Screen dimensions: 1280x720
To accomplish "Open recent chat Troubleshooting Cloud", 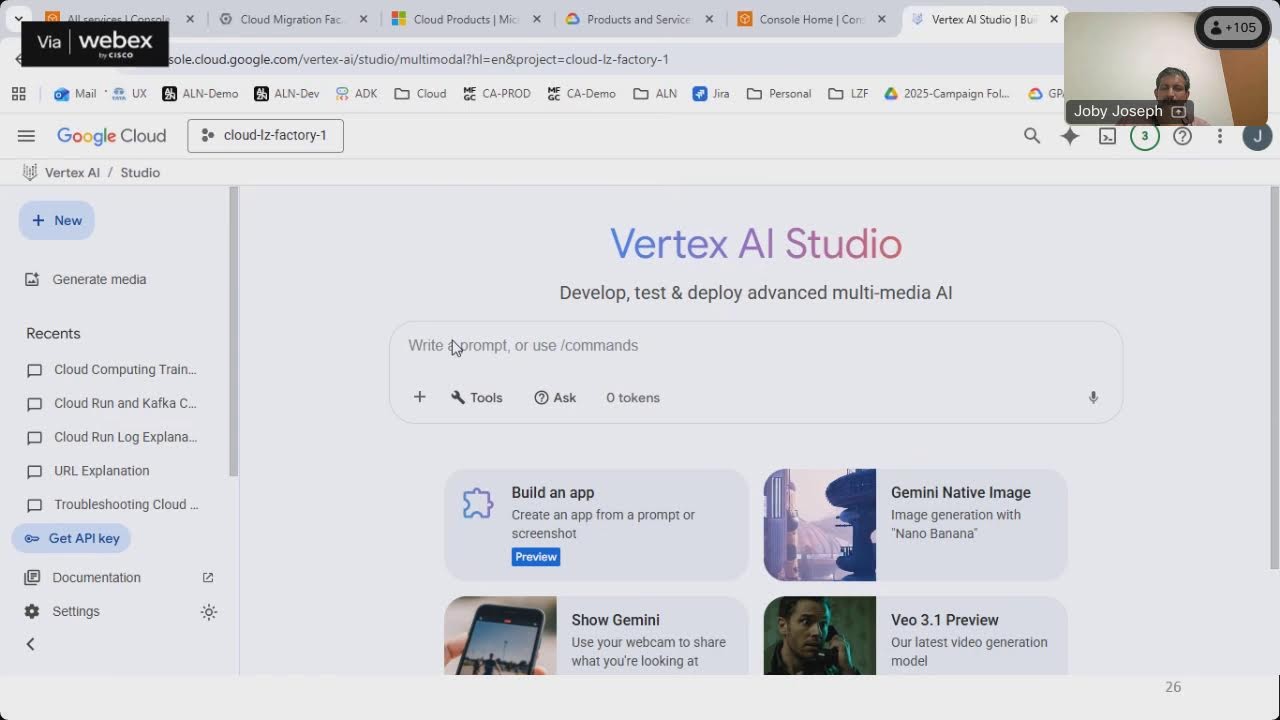I will [112, 505].
